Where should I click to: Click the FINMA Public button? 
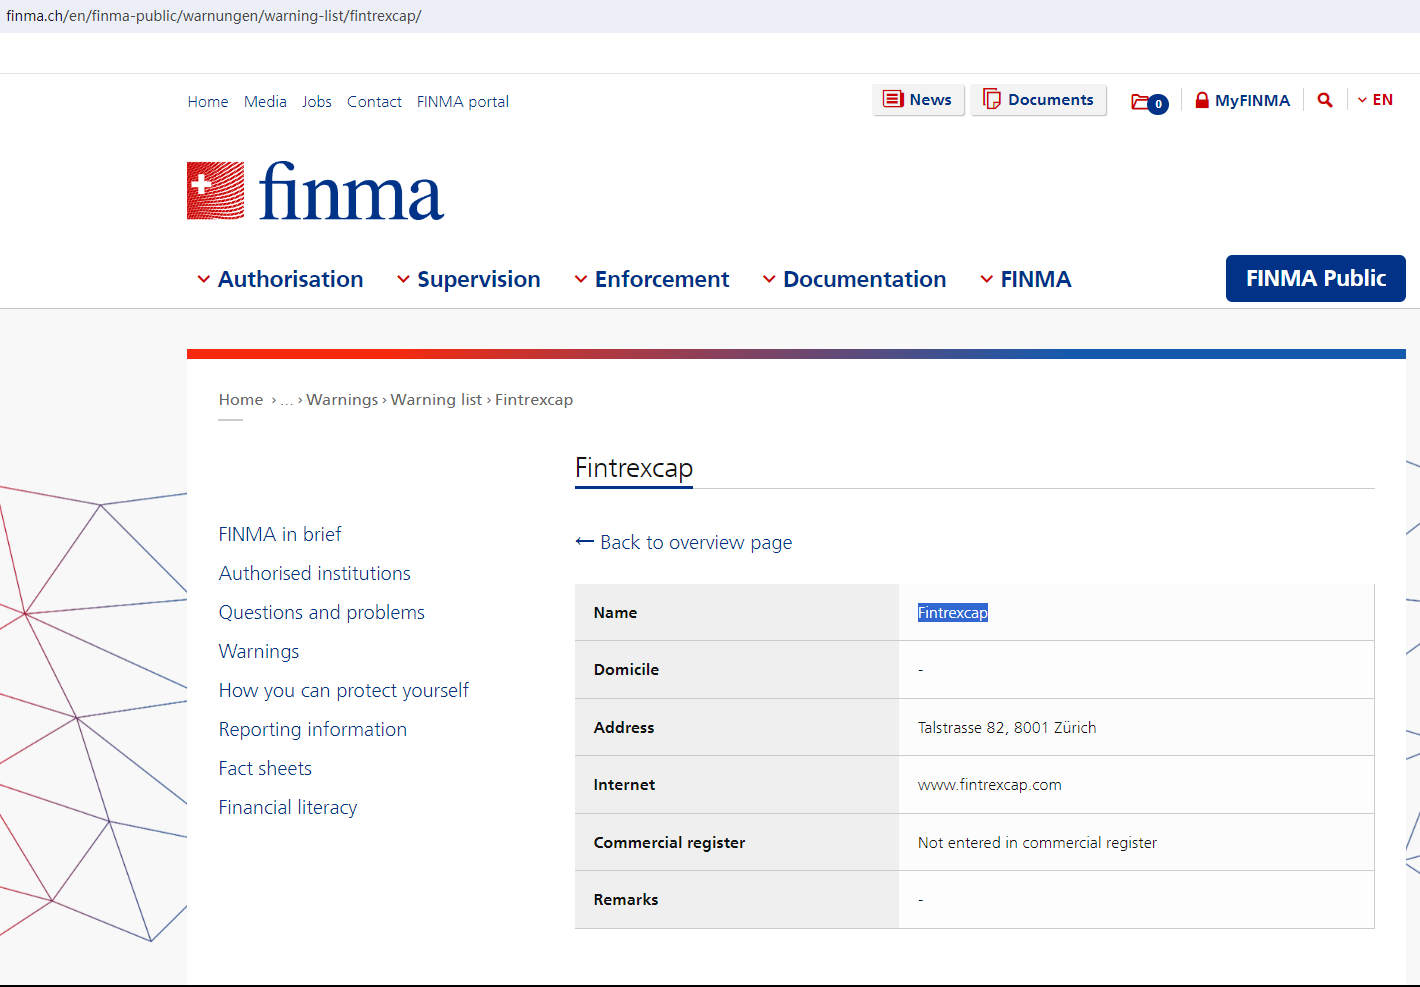point(1316,278)
